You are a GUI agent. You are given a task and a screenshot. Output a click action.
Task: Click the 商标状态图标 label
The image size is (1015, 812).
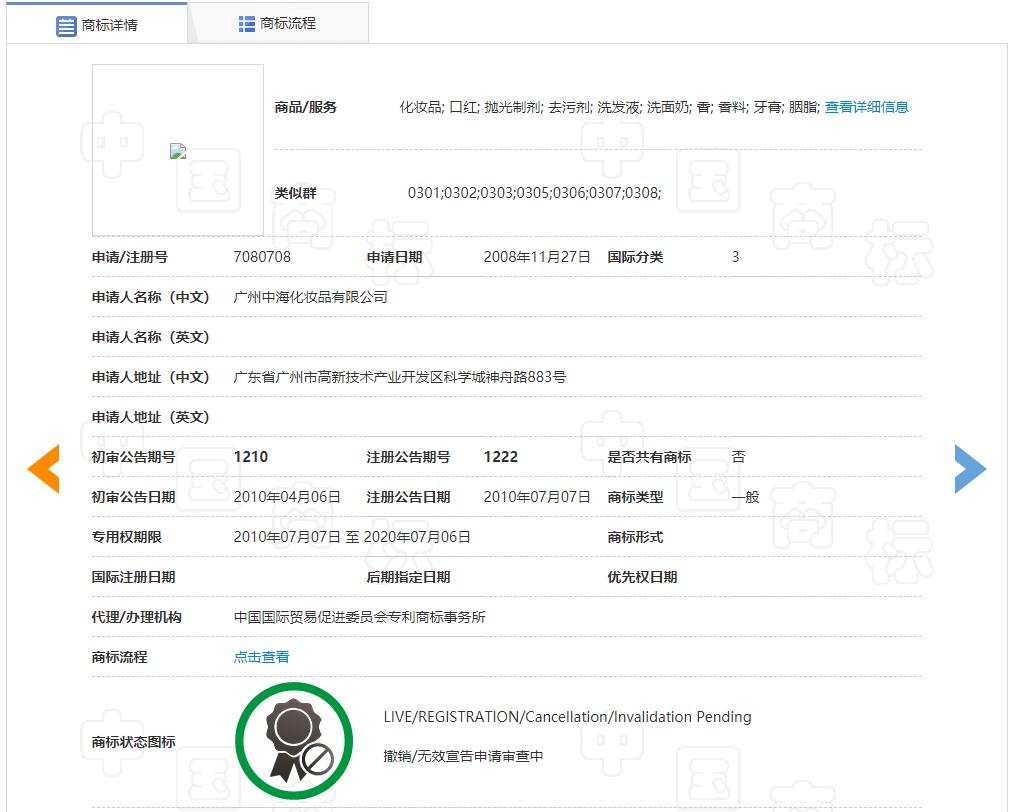coord(133,741)
